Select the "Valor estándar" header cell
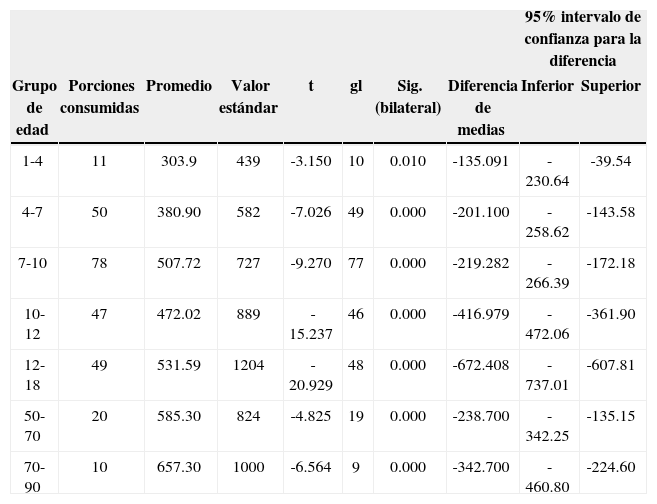Viewport: 657px width, 504px height. coord(248,97)
